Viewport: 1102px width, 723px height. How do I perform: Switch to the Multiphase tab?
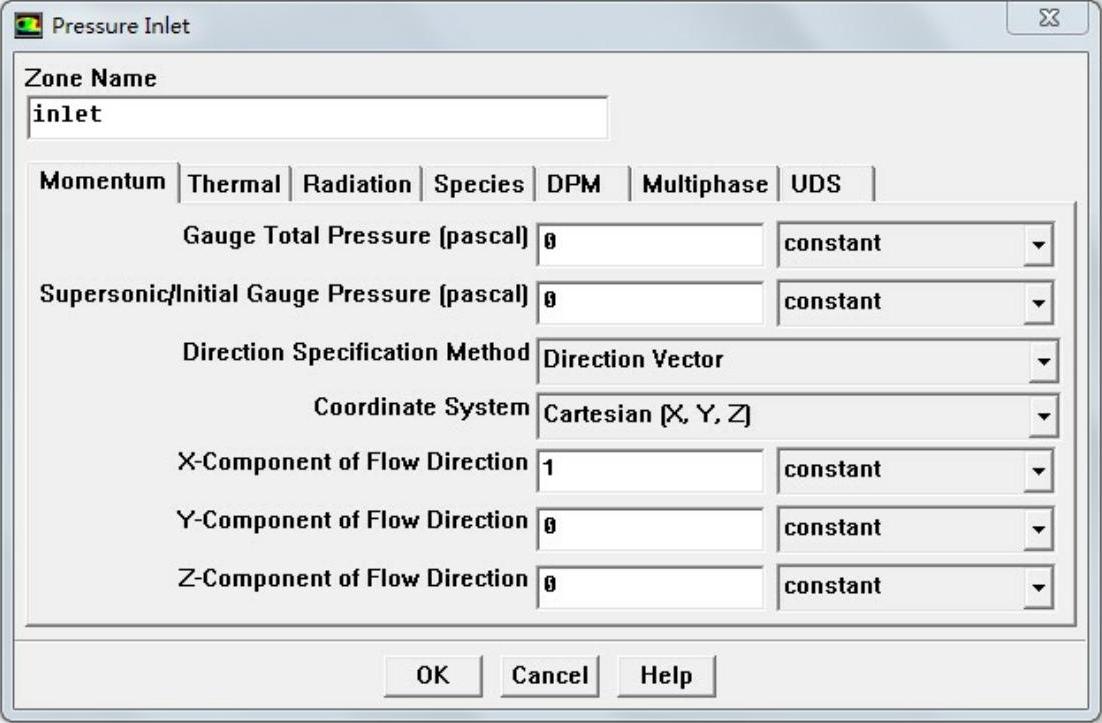point(704,184)
